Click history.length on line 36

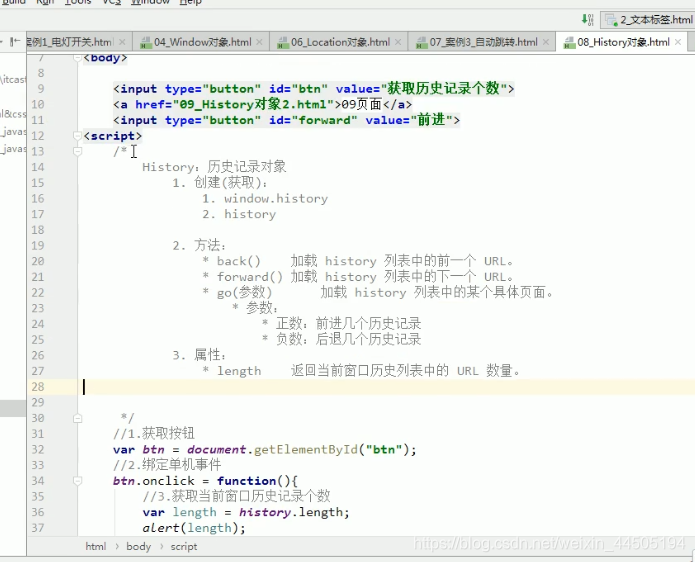tap(291, 512)
